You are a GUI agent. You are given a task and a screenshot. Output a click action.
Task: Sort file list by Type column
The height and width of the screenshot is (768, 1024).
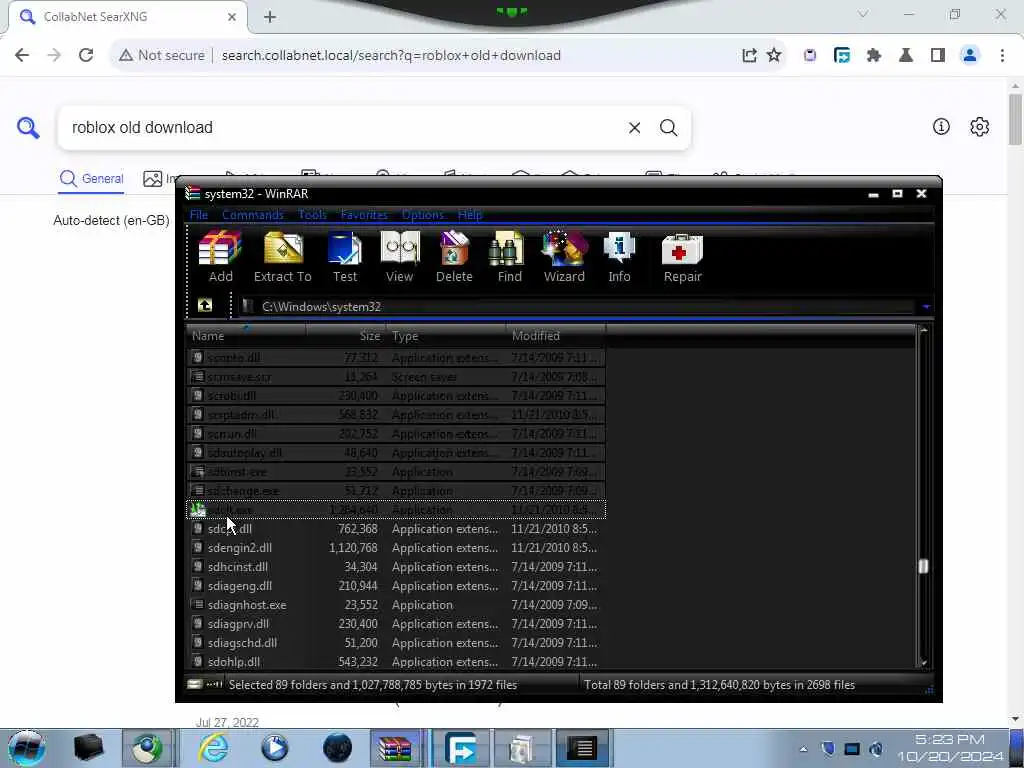446,336
